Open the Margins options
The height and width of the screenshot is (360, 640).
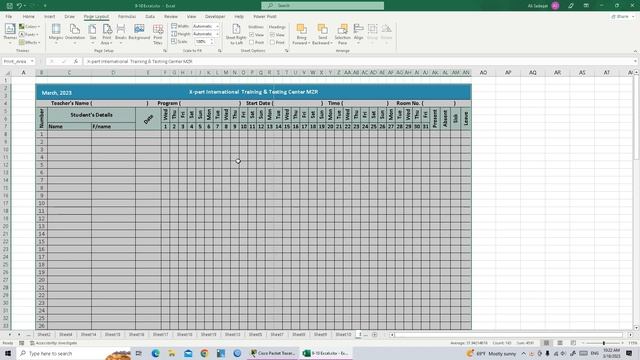point(56,34)
